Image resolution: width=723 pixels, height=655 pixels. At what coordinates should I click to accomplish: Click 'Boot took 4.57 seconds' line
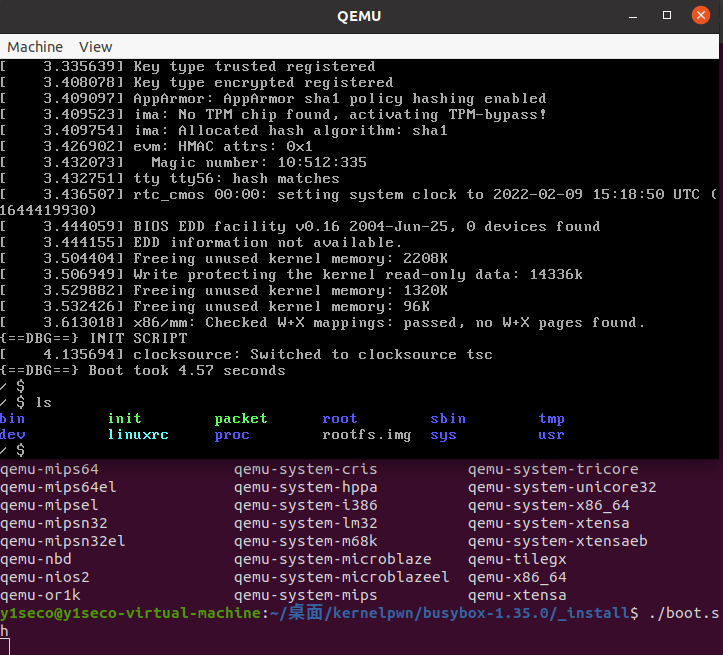[x=143, y=371]
